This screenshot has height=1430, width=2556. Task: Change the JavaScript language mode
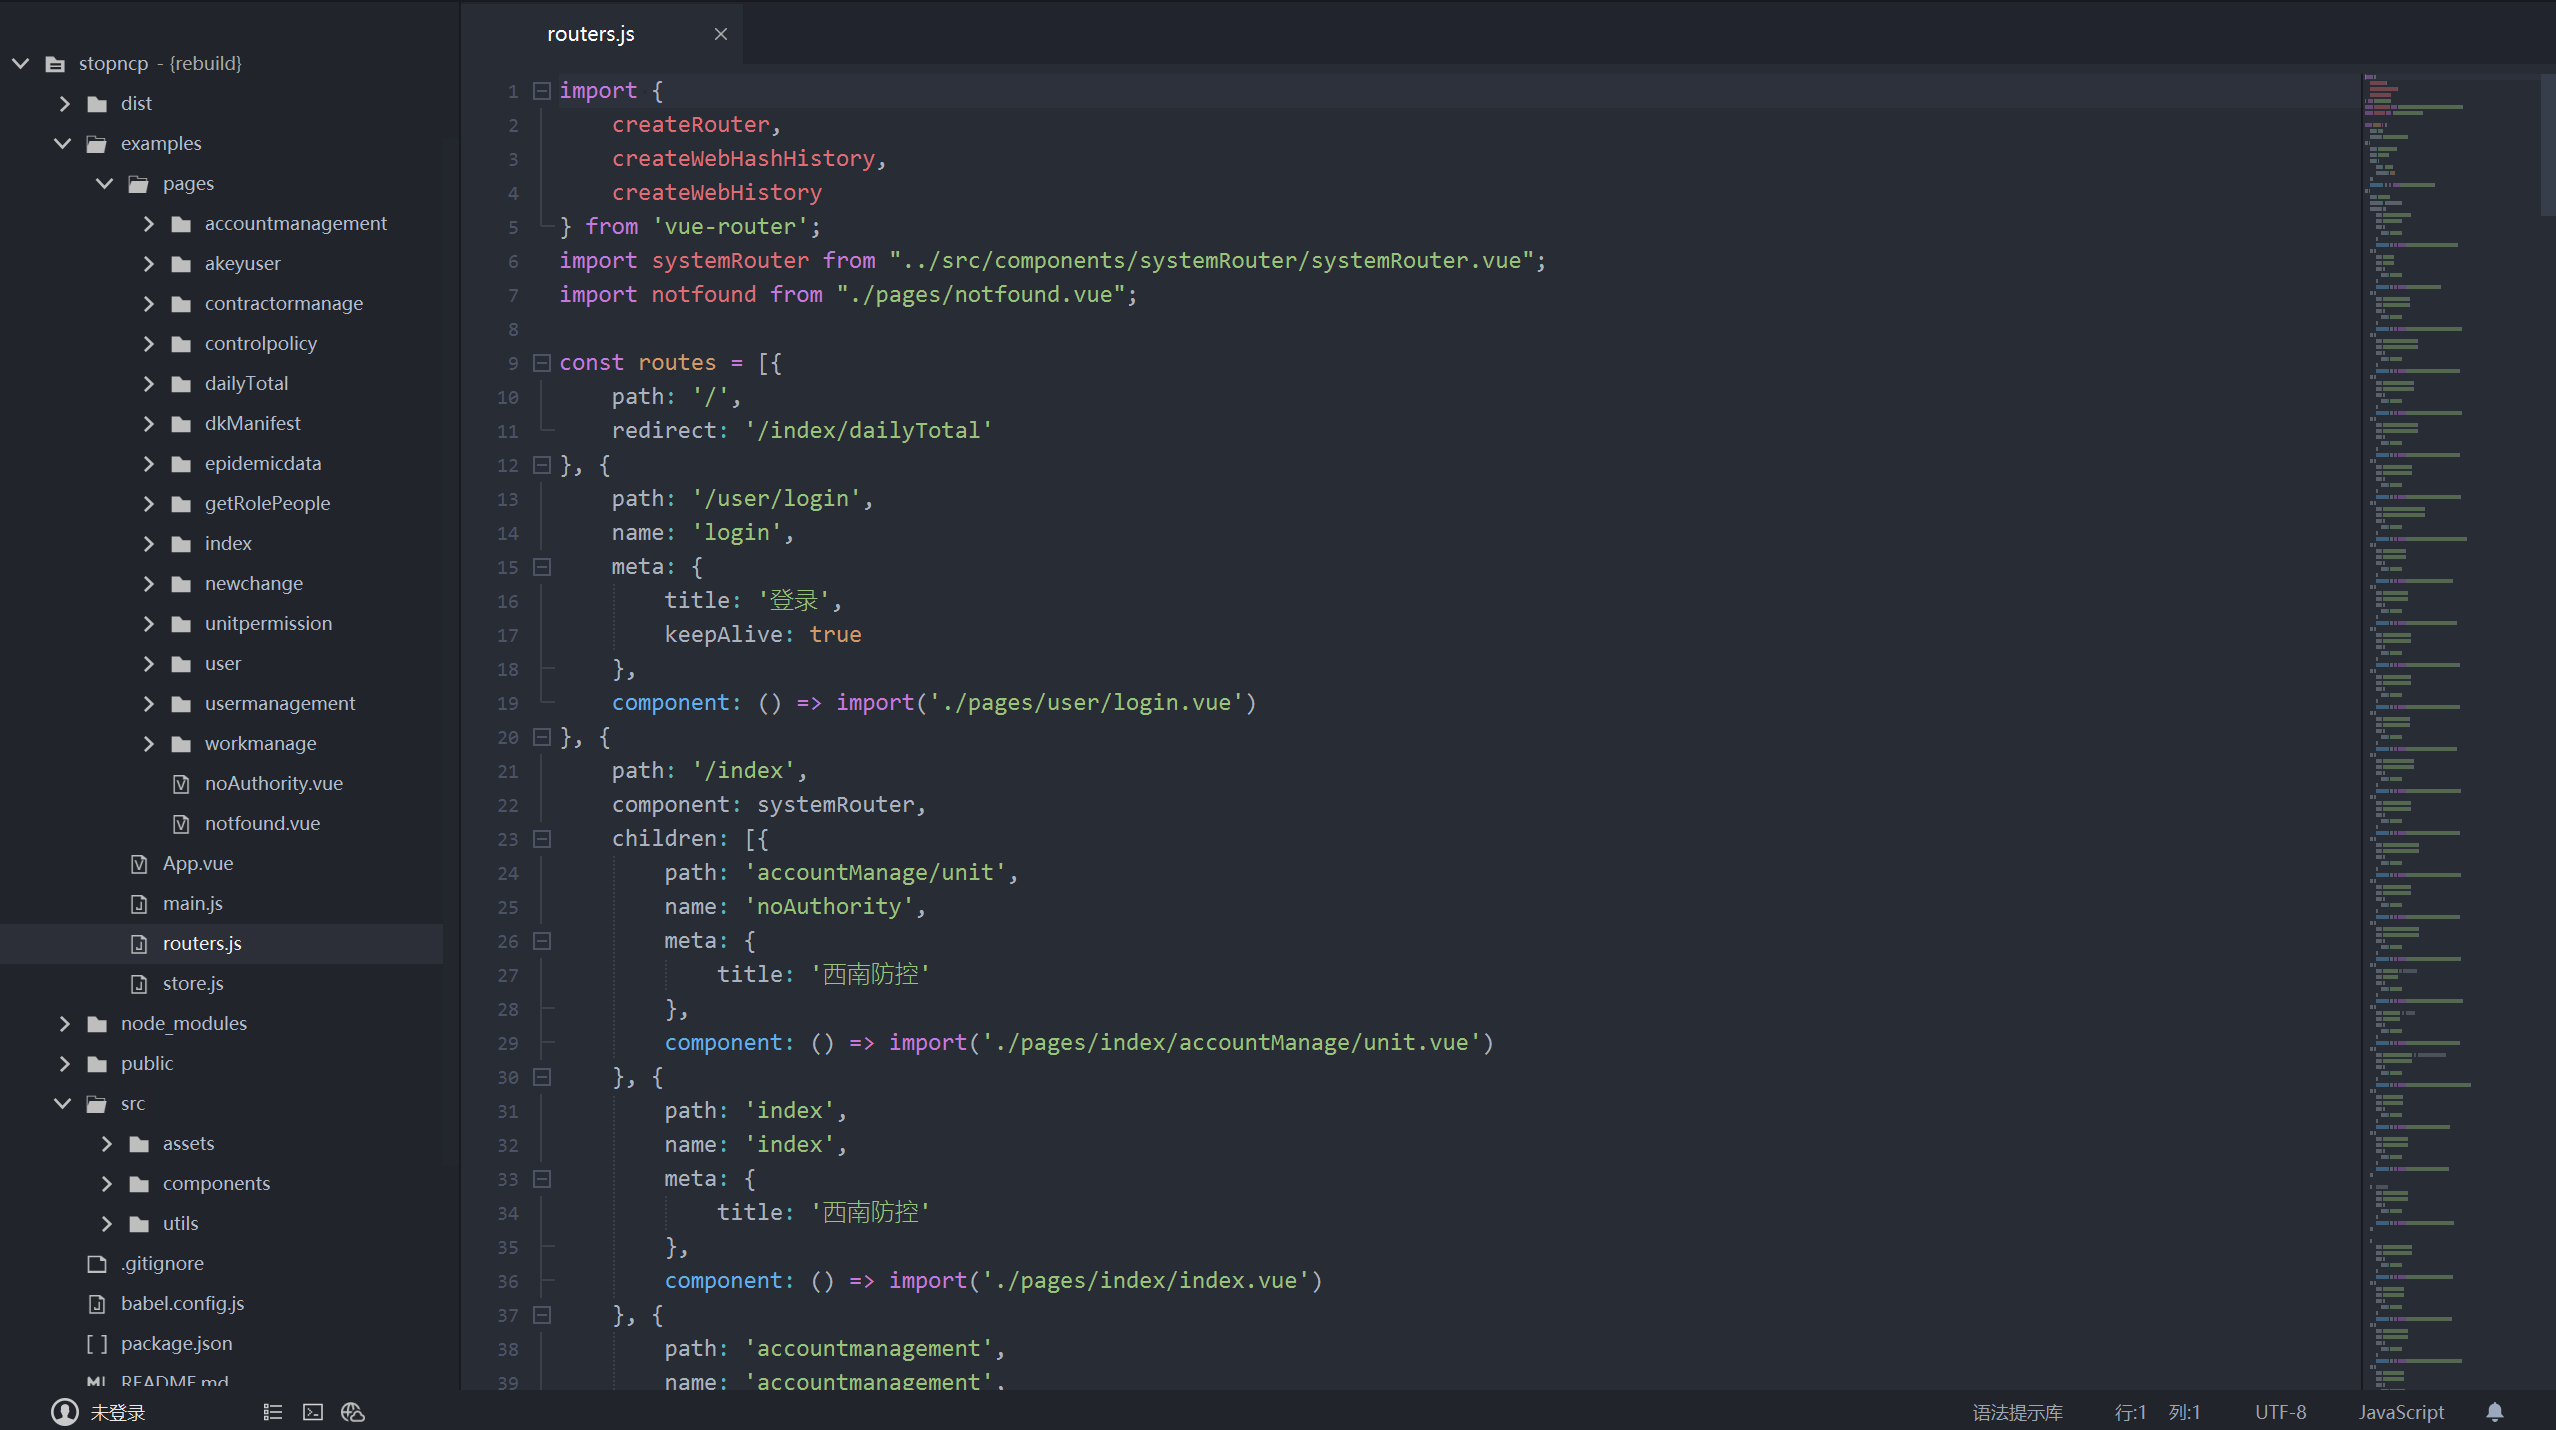click(2401, 1412)
